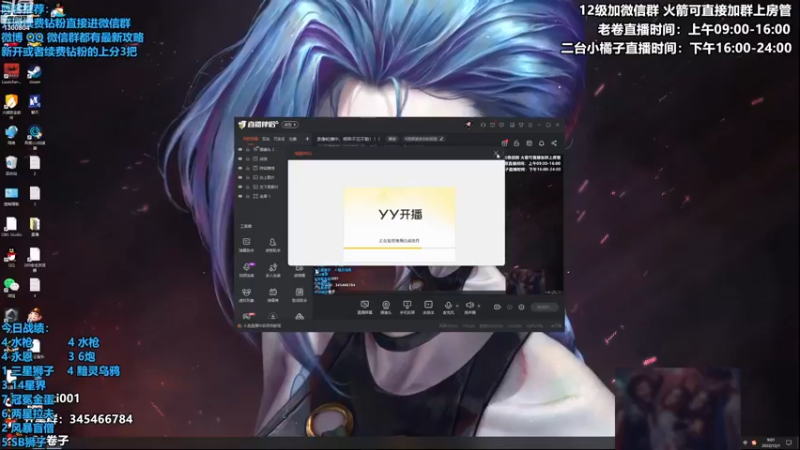This screenshot has height=450, width=800.
Task: Add a screen capture source from bottom toolbar
Action: pos(364,307)
